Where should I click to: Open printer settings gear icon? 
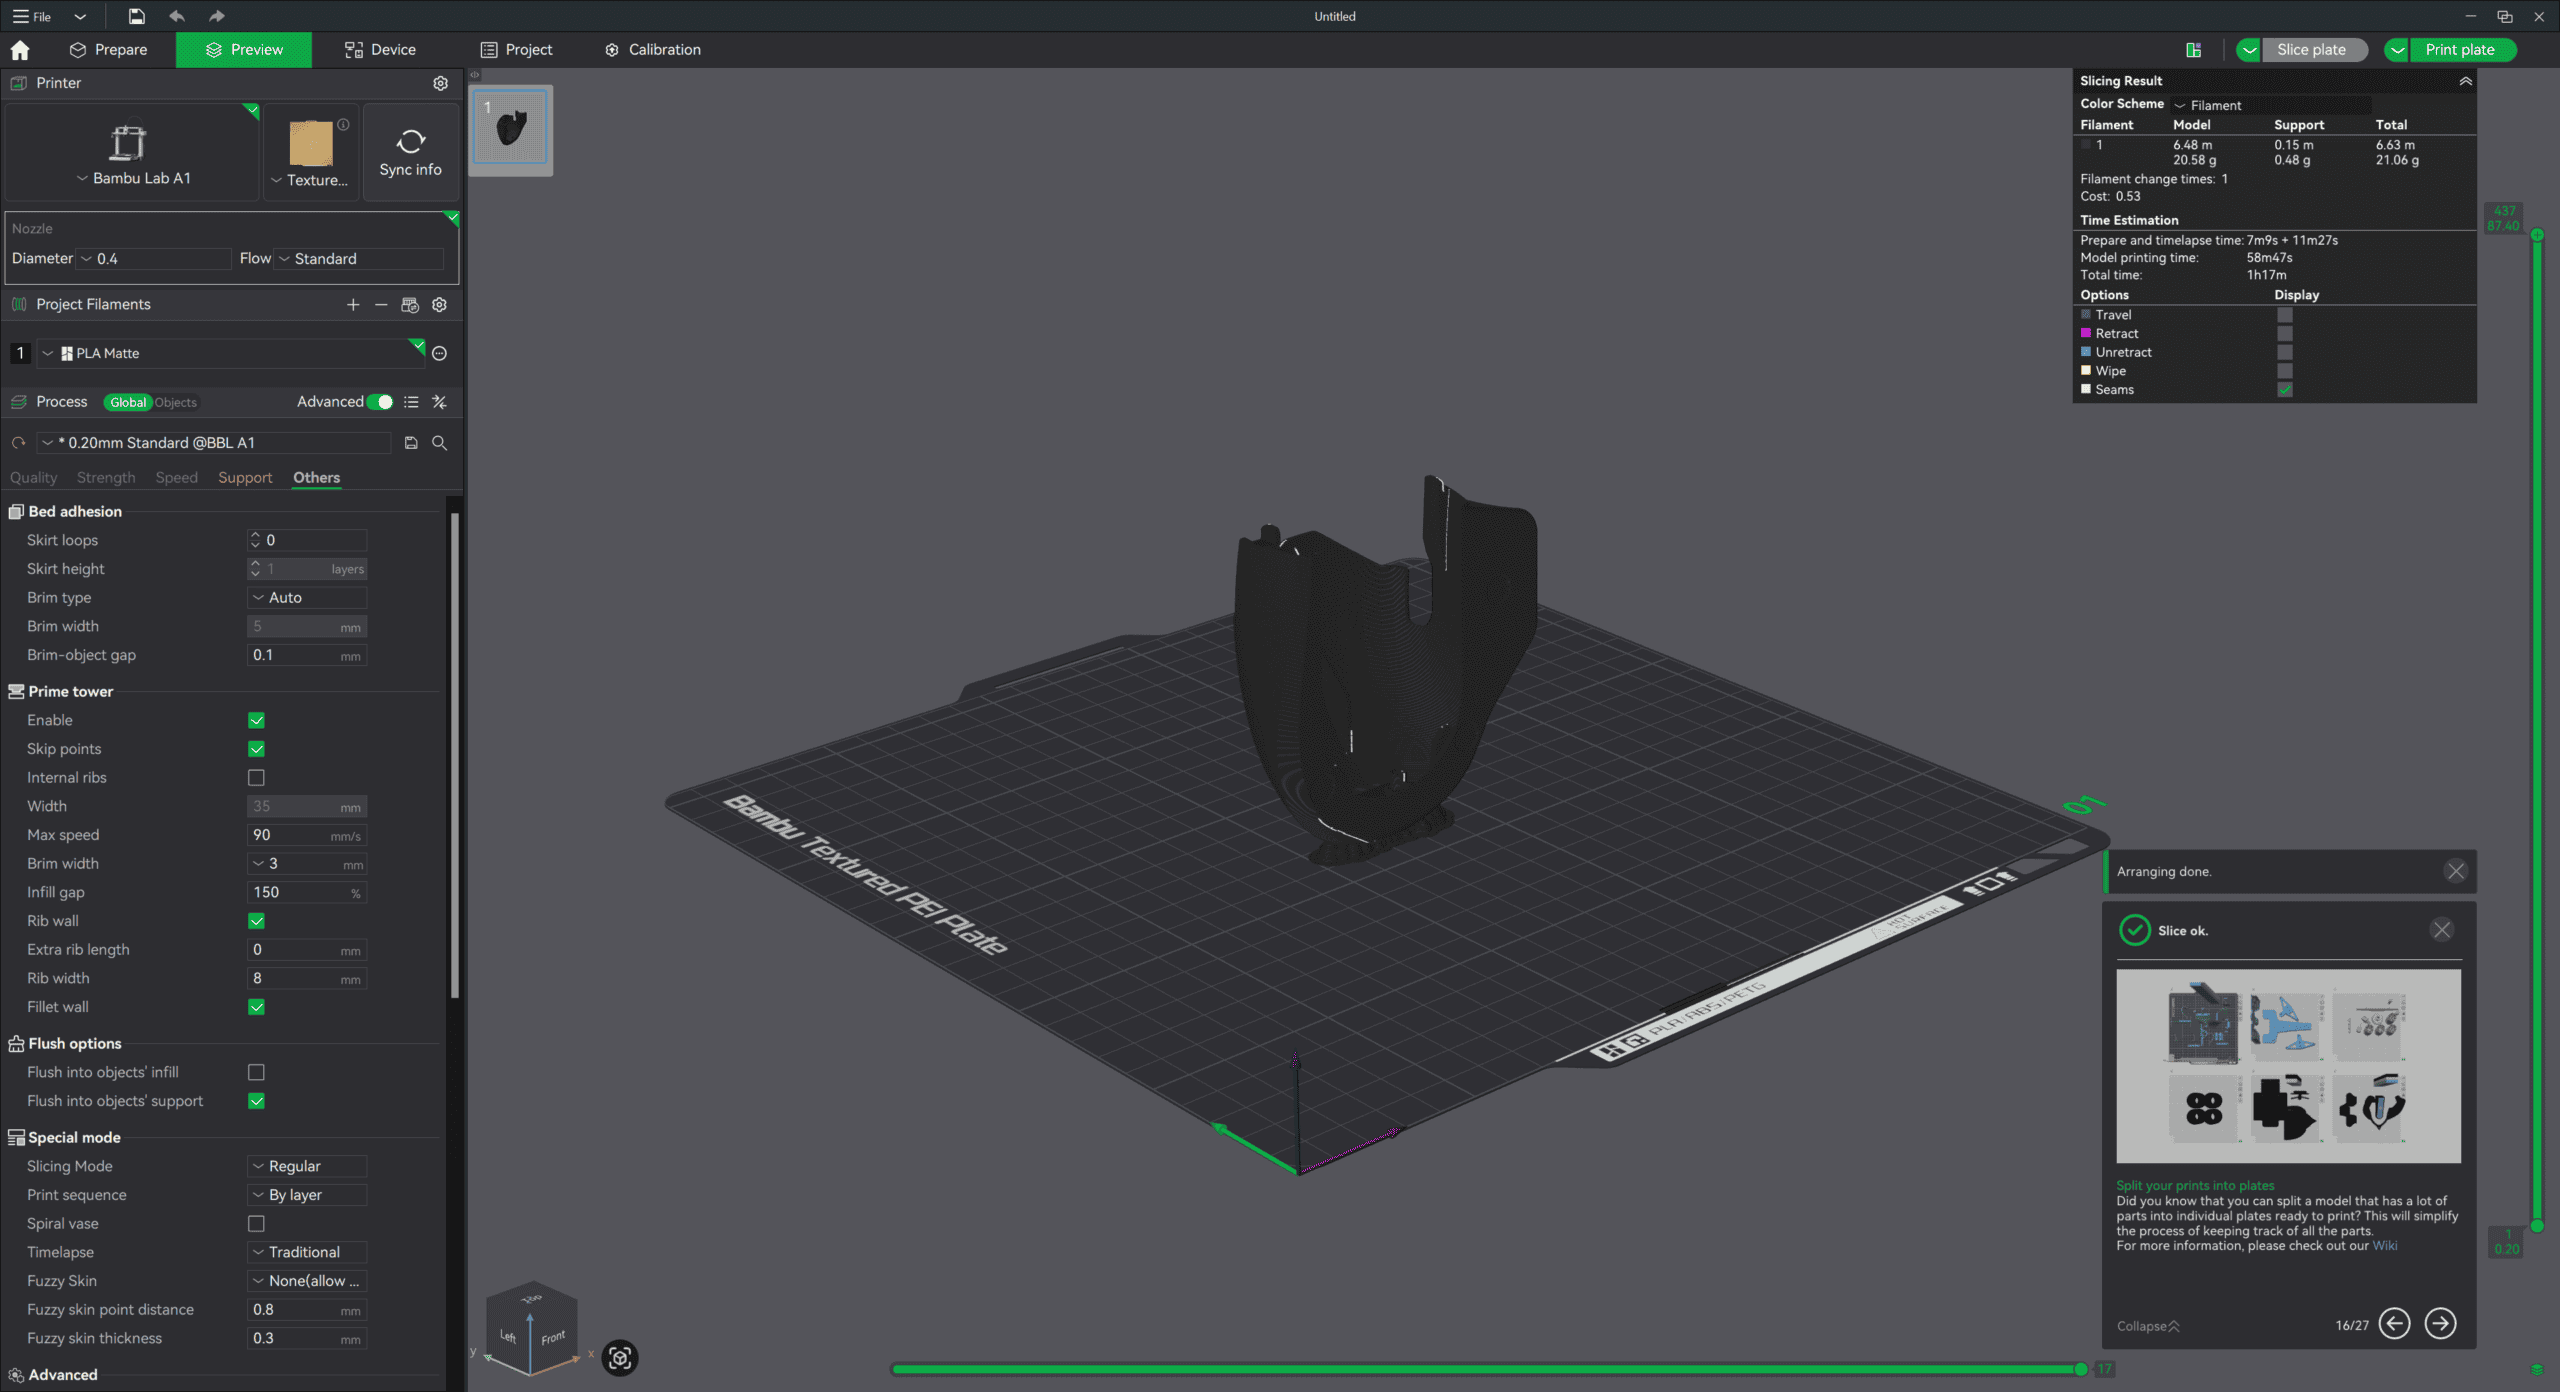pos(440,83)
